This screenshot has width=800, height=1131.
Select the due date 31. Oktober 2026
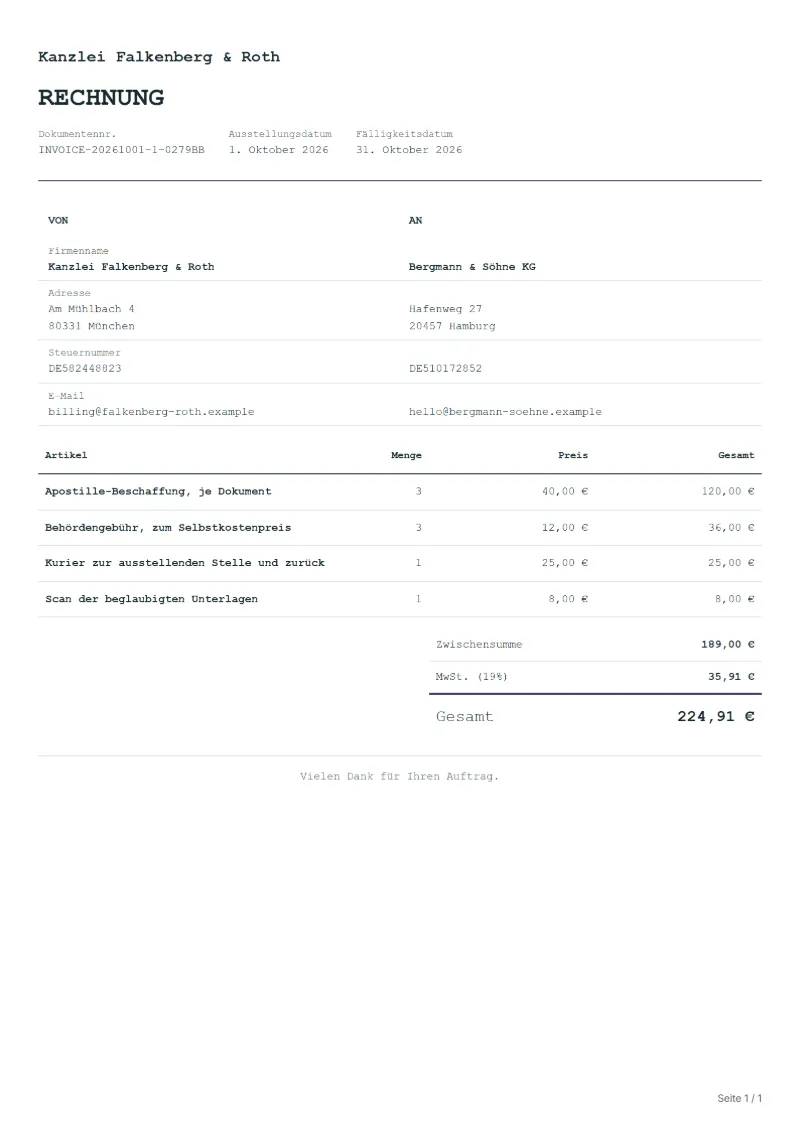(409, 150)
